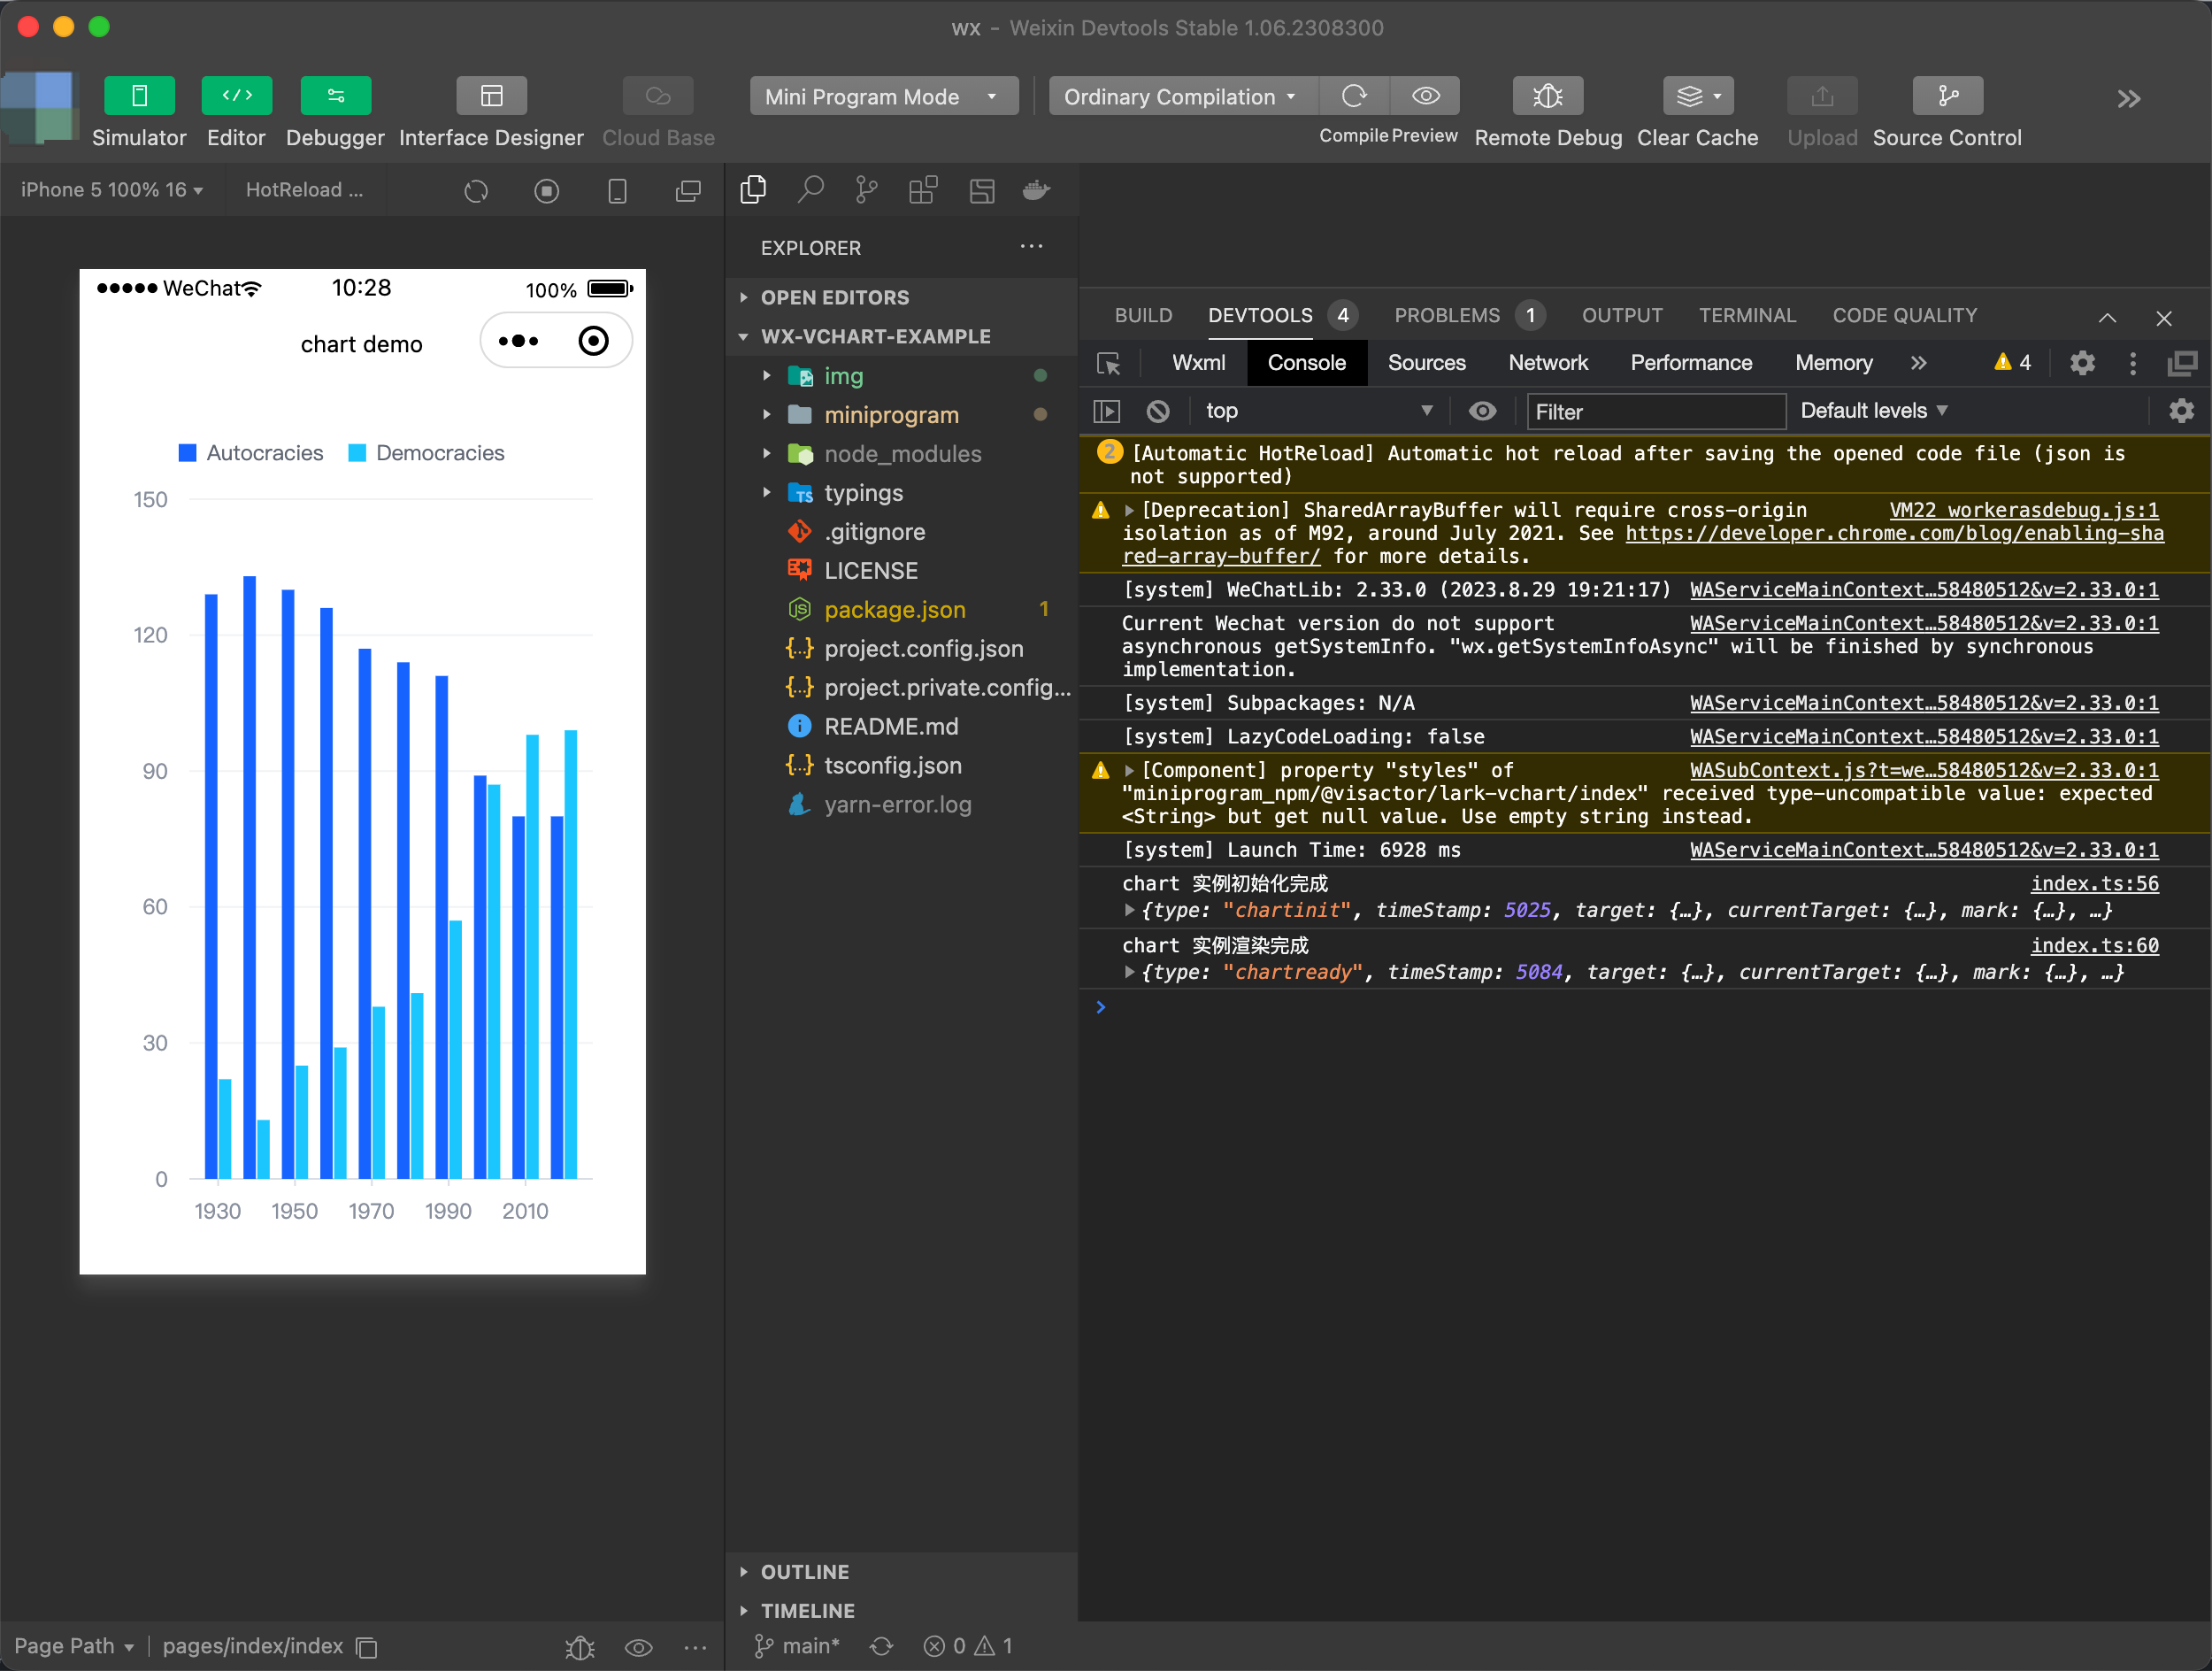Click the mini program capsule menu dots
Image resolution: width=2212 pixels, height=1671 pixels.
pyautogui.click(x=518, y=341)
